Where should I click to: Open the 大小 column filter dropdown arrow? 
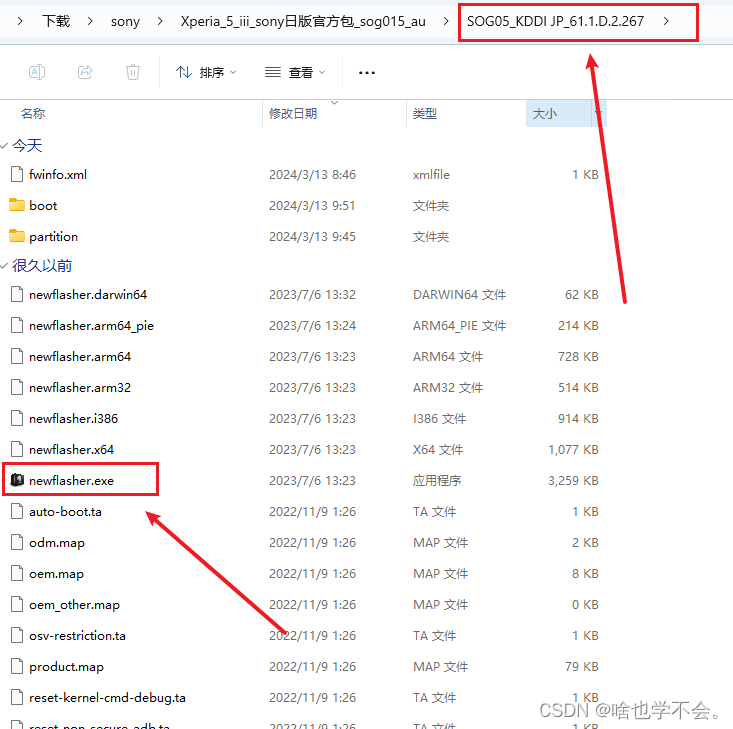(x=599, y=114)
